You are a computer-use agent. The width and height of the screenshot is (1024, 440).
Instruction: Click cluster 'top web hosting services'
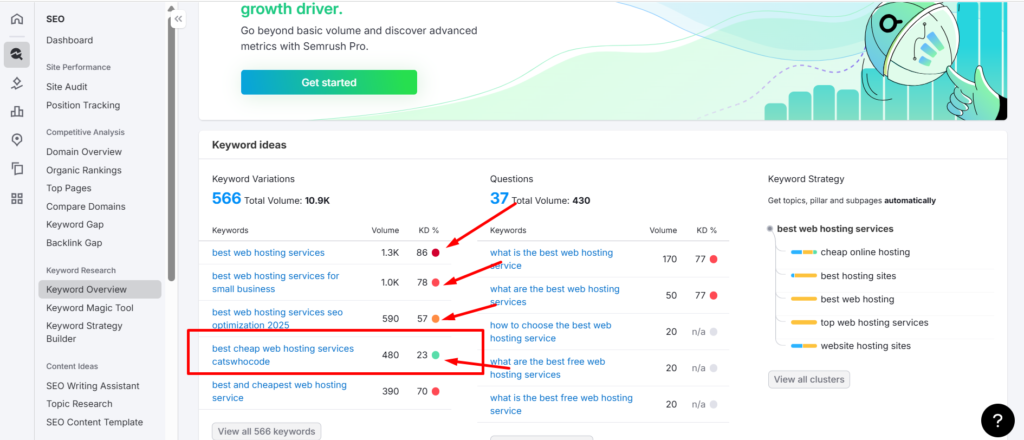coord(874,322)
